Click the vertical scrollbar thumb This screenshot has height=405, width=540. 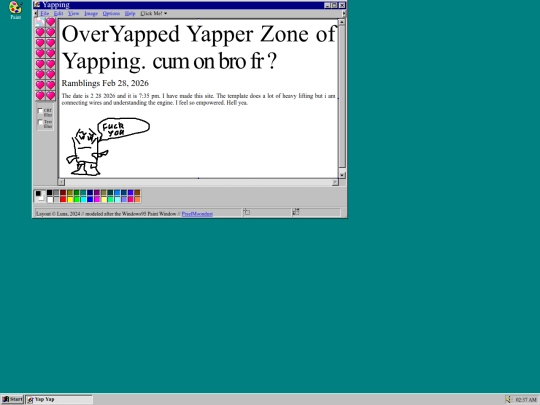(x=342, y=96)
